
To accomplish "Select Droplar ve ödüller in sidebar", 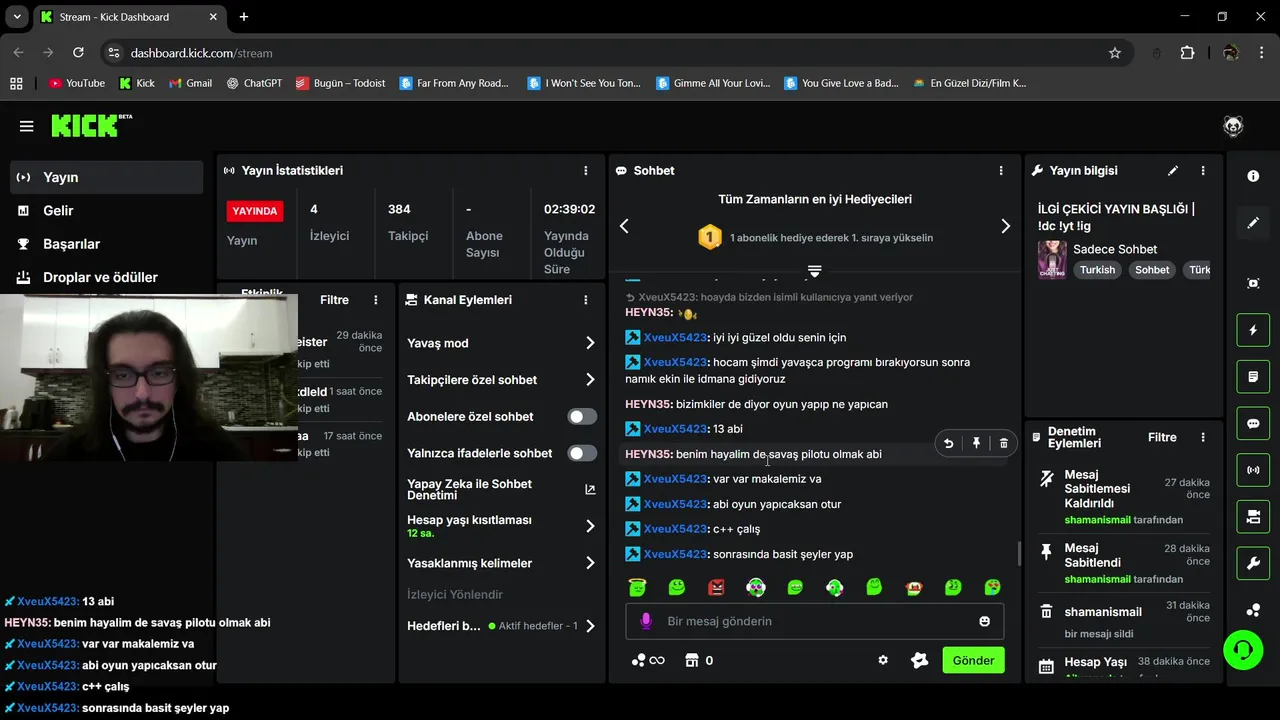I will click(106, 277).
